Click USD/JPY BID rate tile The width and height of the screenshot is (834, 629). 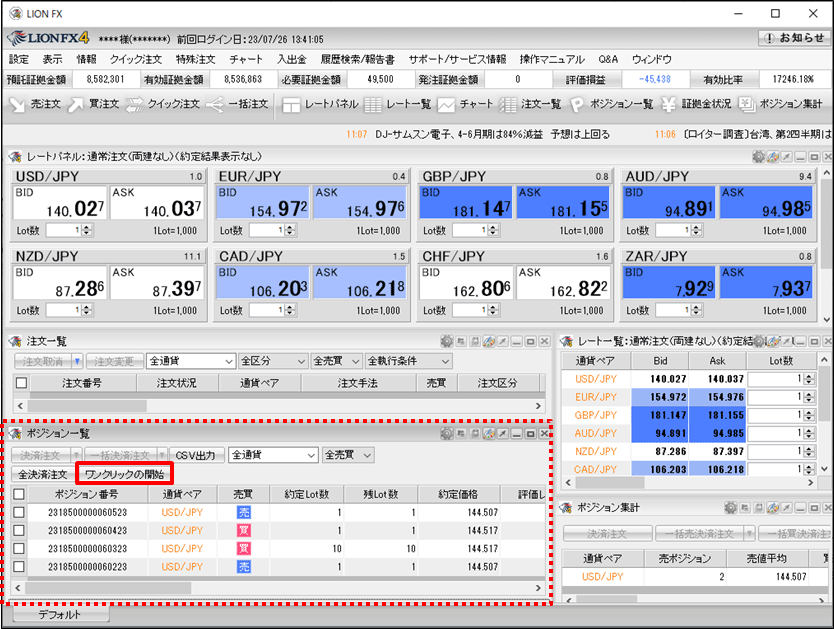60,203
